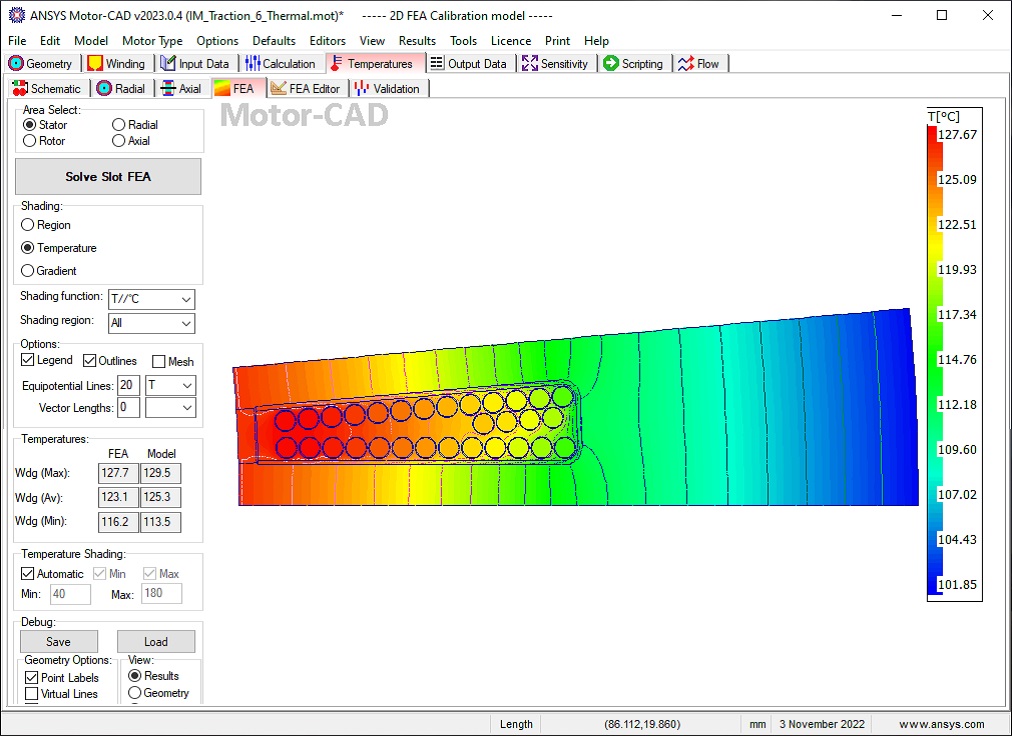Click the Geometry tab icon
This screenshot has height=736, width=1012.
coord(15,63)
